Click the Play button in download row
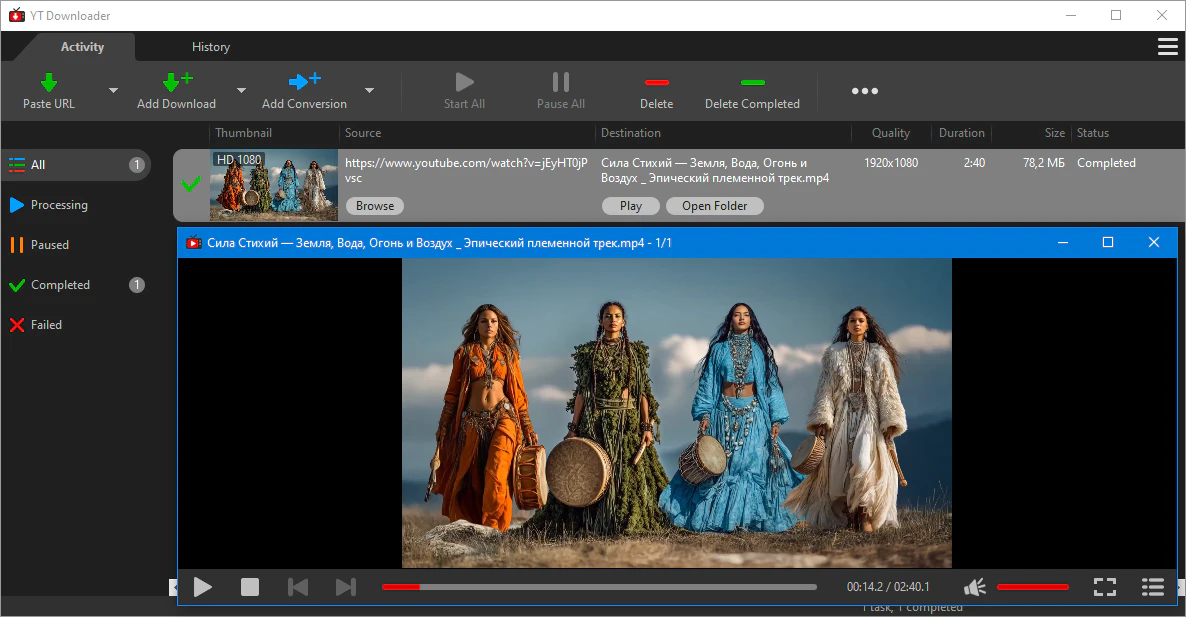Viewport: 1186px width, 617px height. coord(631,206)
